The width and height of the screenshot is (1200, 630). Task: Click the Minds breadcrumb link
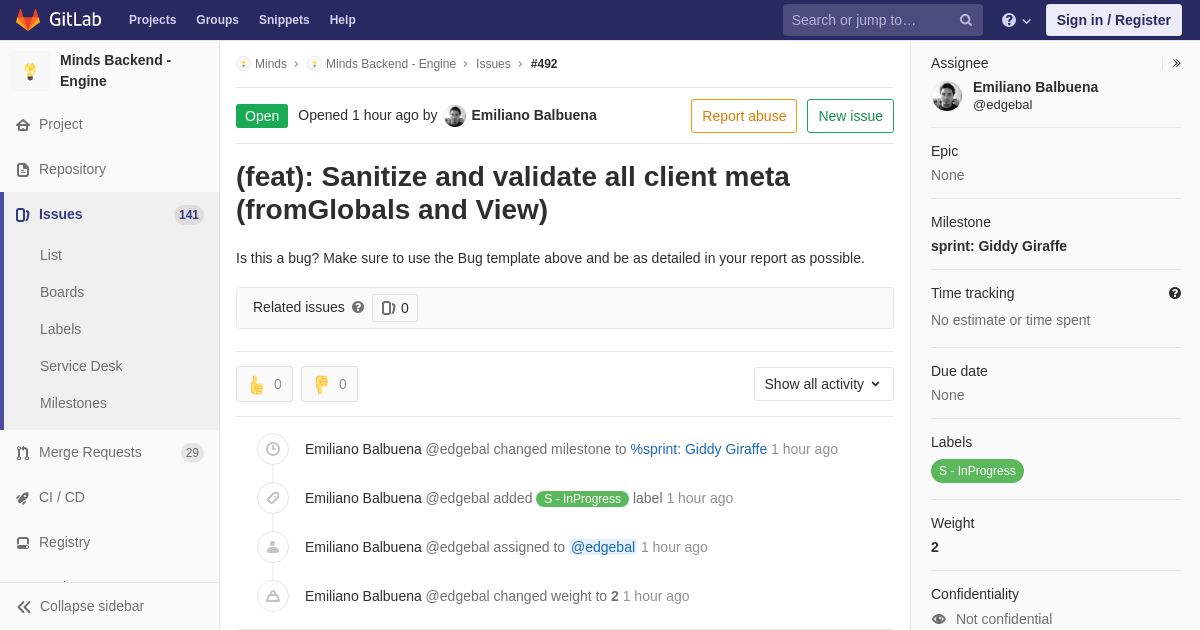tap(271, 64)
